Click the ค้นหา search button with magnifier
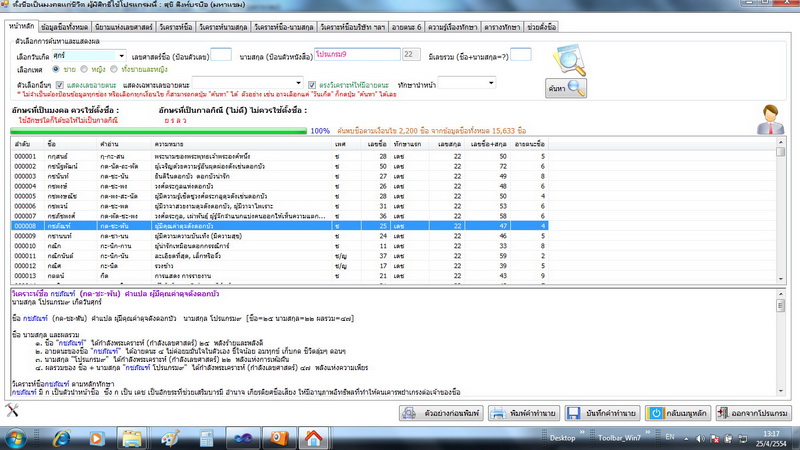Screen dimensions: 800x450 coord(566,88)
